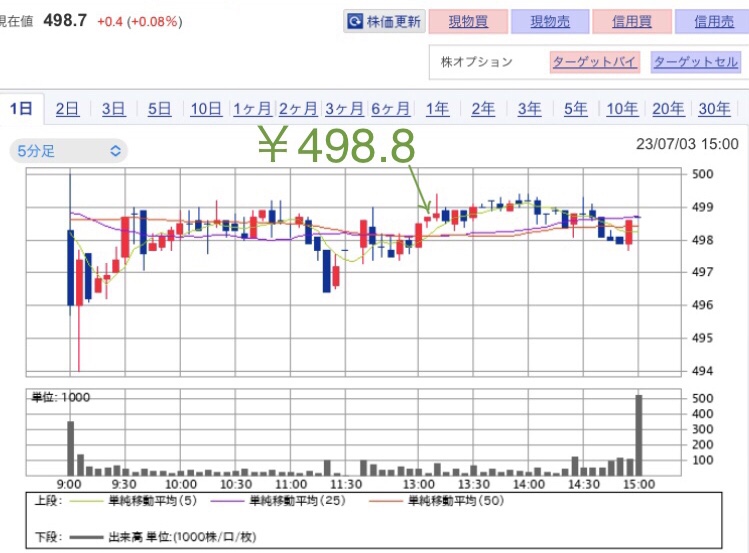
Task: Switch to the 1年 chart tab
Action: coord(437,109)
